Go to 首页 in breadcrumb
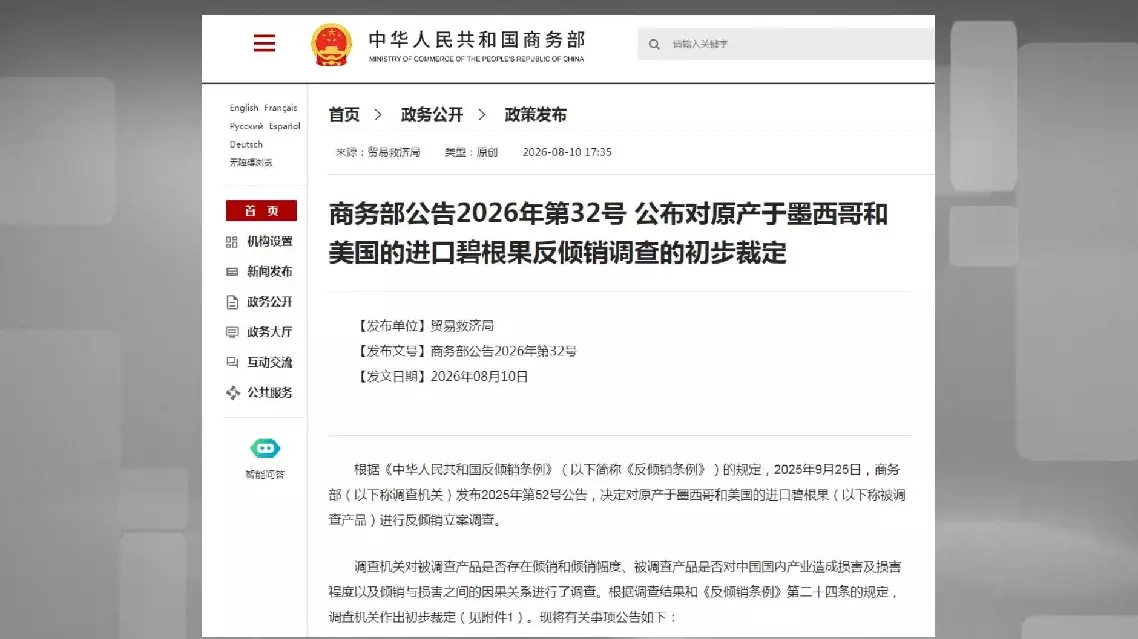The height and width of the screenshot is (639, 1138). 344,115
